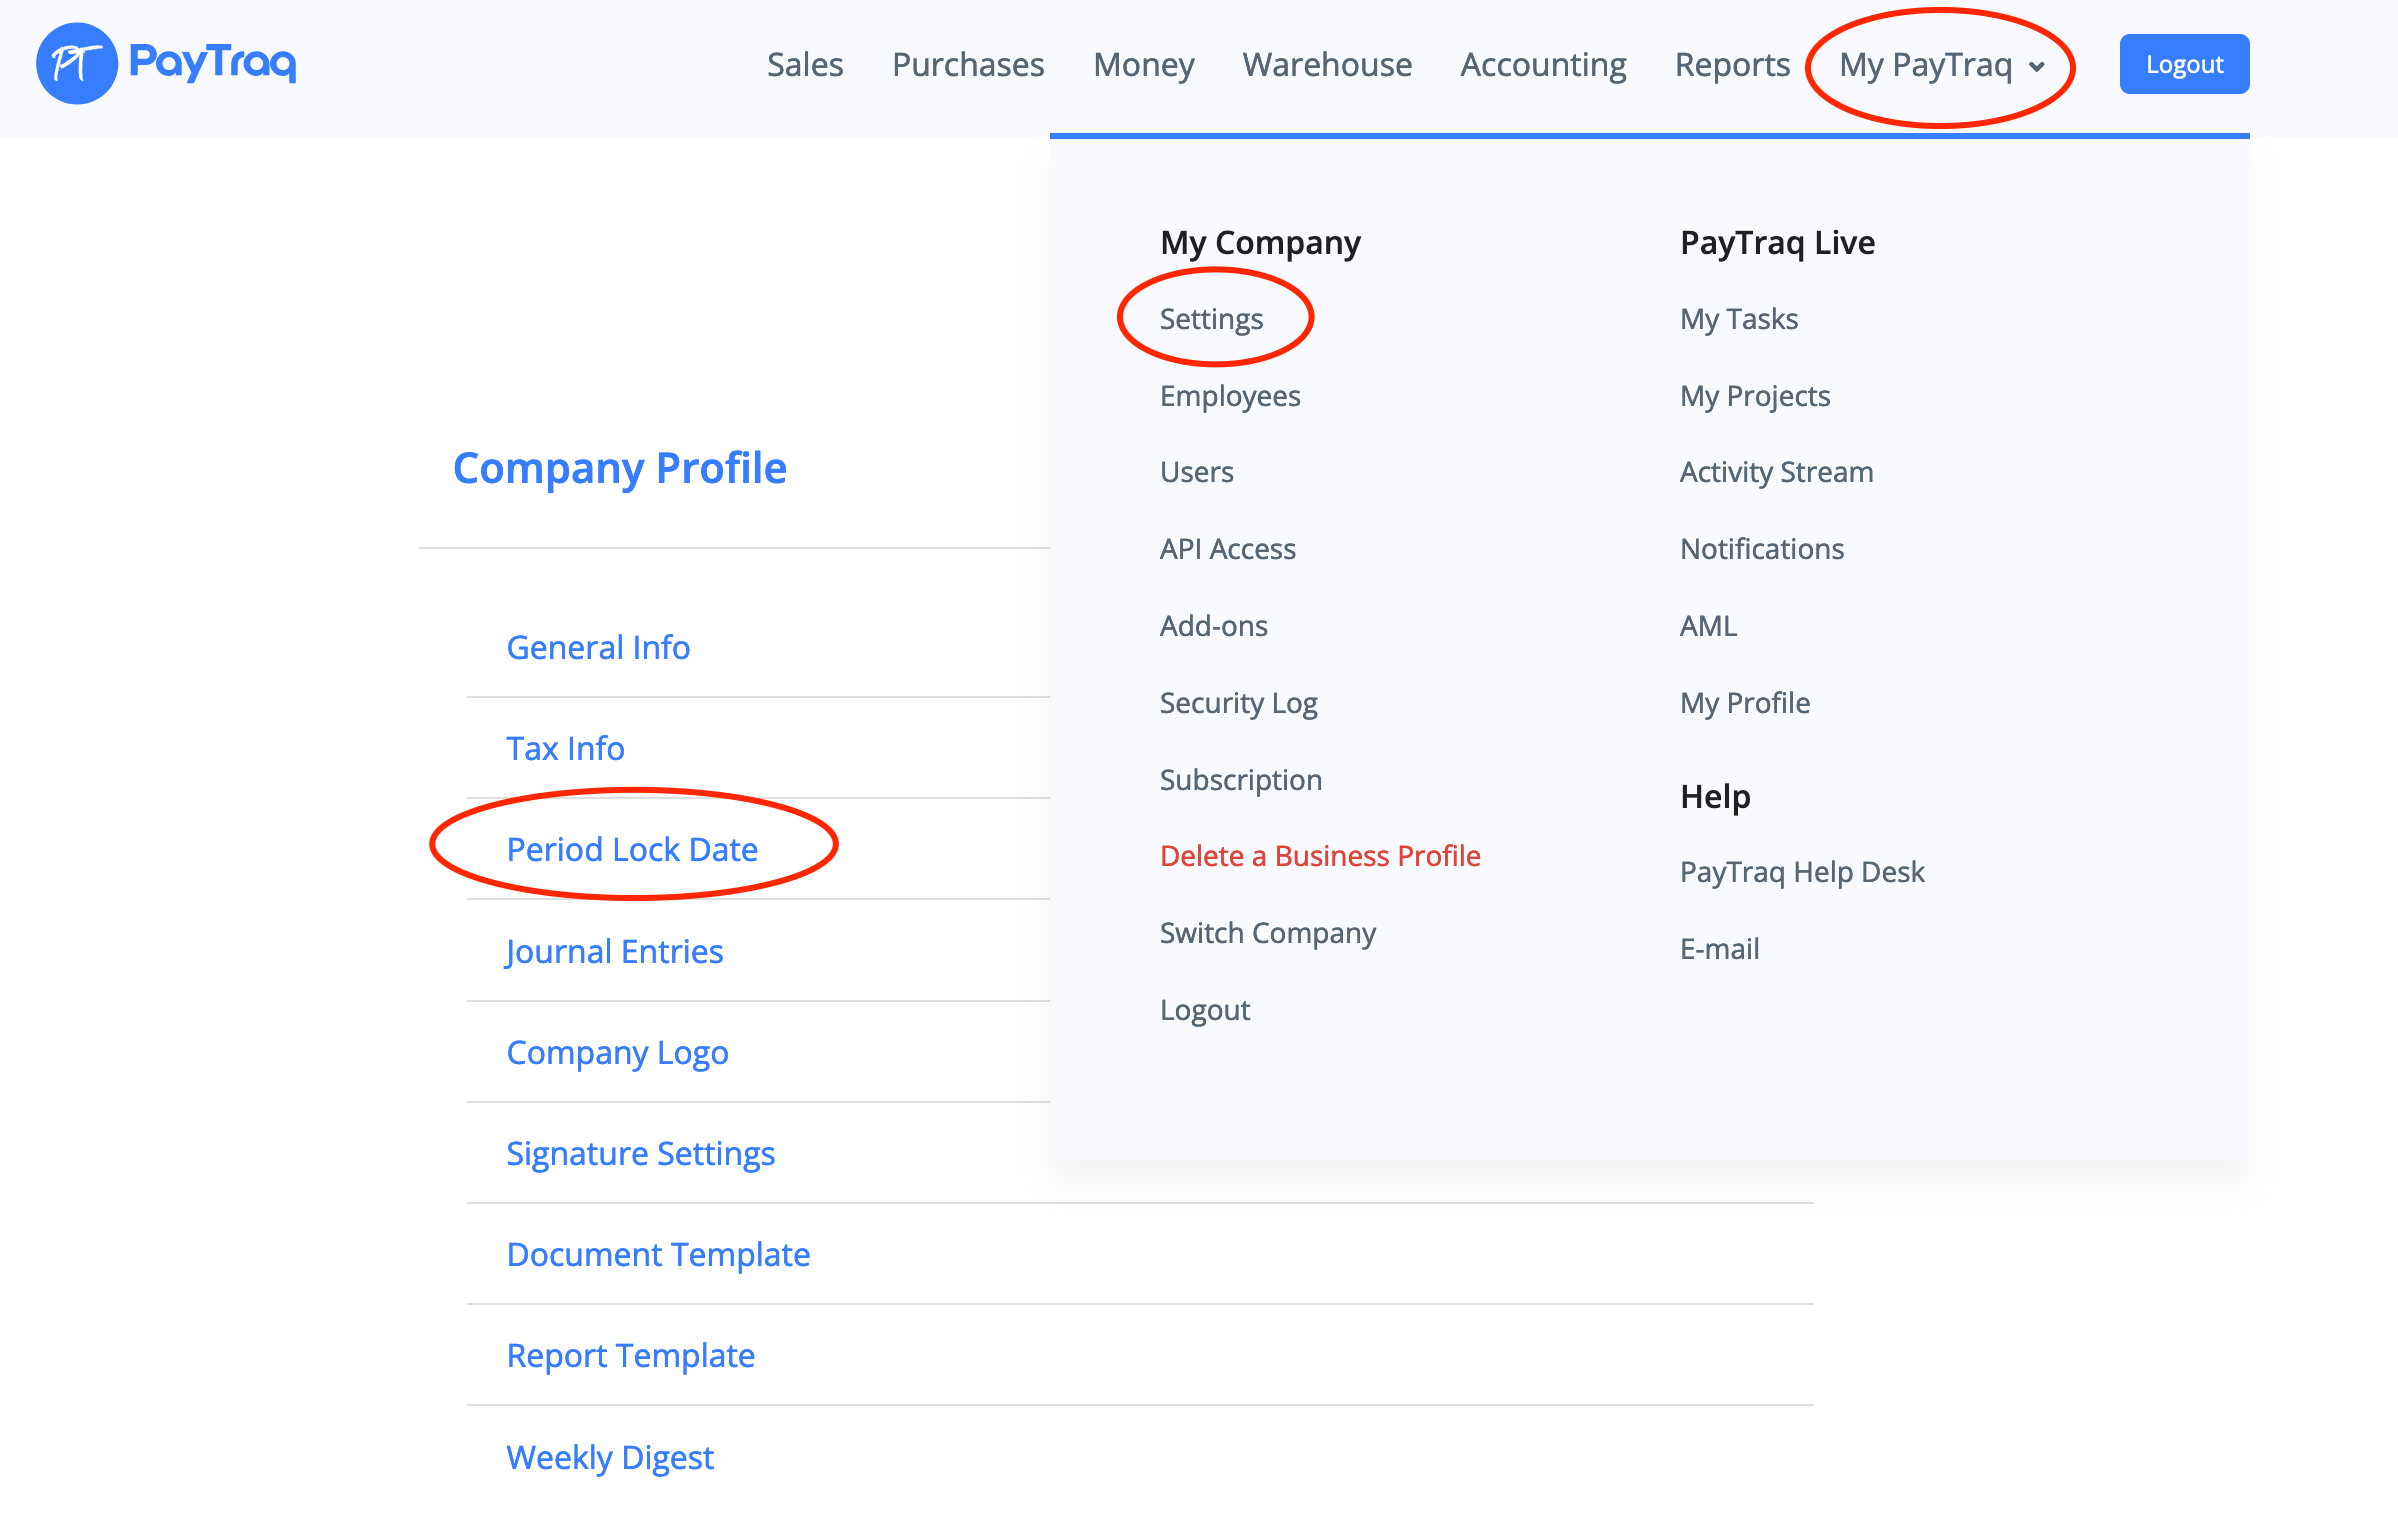Open Signature Settings link
Viewport: 2398px width, 1528px height.
640,1153
